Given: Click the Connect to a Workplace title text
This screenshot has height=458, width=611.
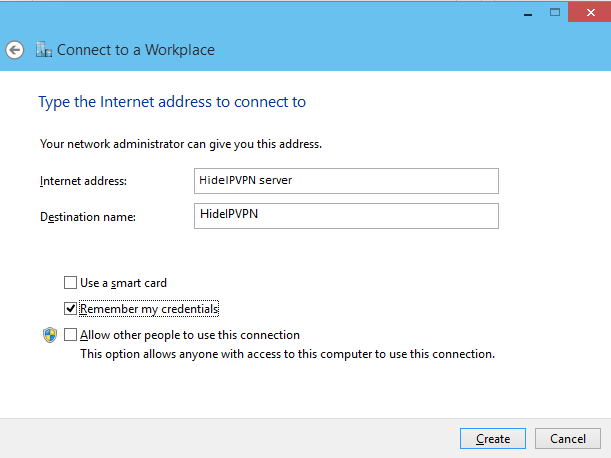Looking at the screenshot, I should click(x=136, y=50).
